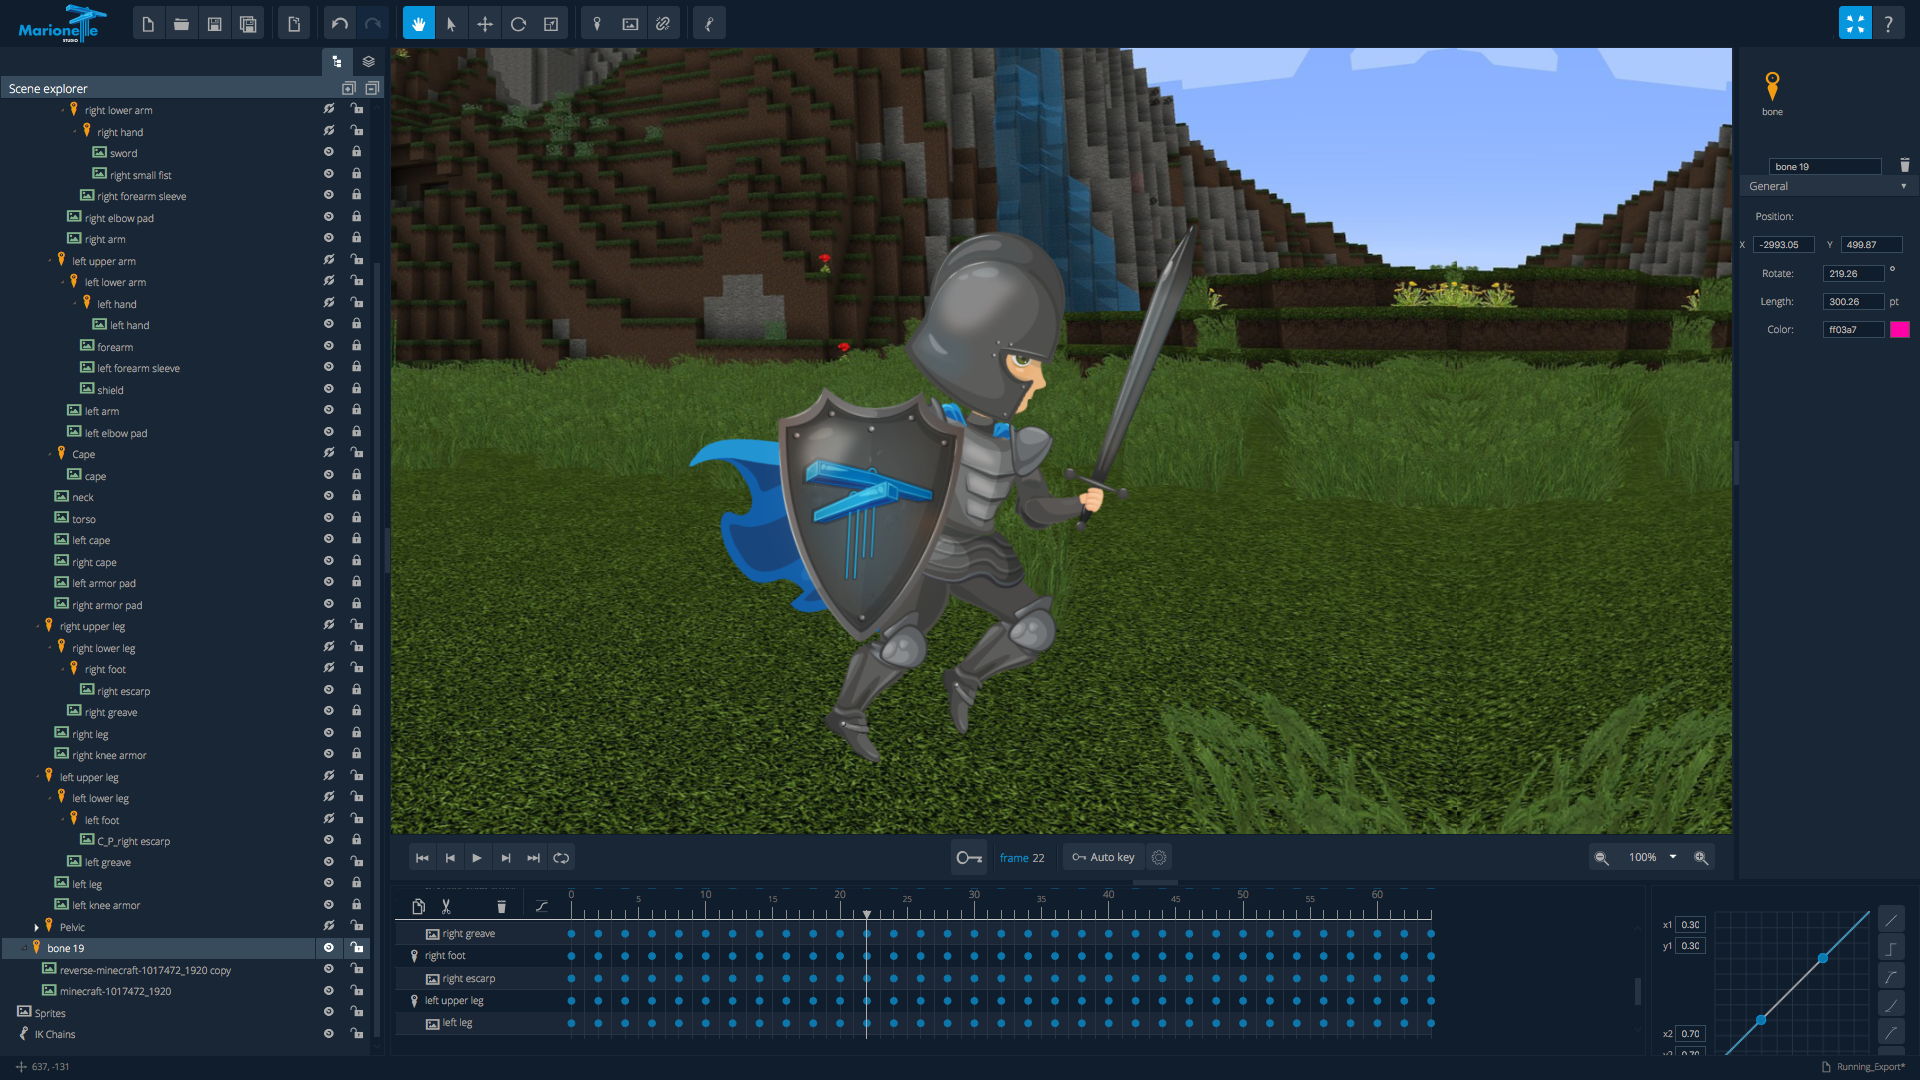Image resolution: width=1920 pixels, height=1080 pixels.
Task: Delete selected keyframes in timeline
Action: click(x=501, y=907)
